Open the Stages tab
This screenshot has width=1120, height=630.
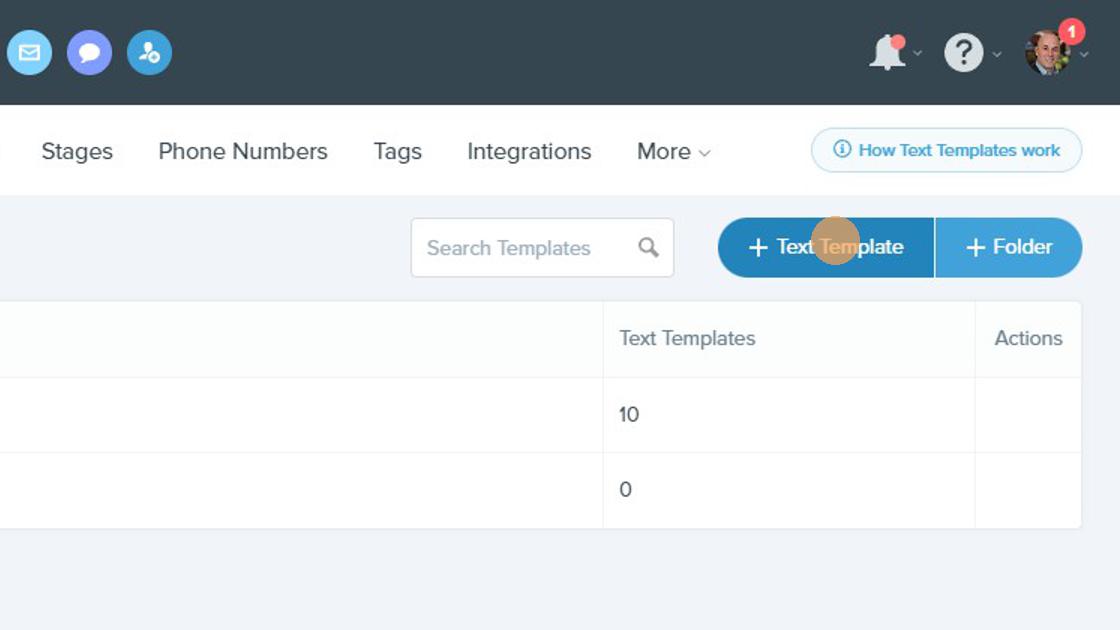(x=77, y=151)
